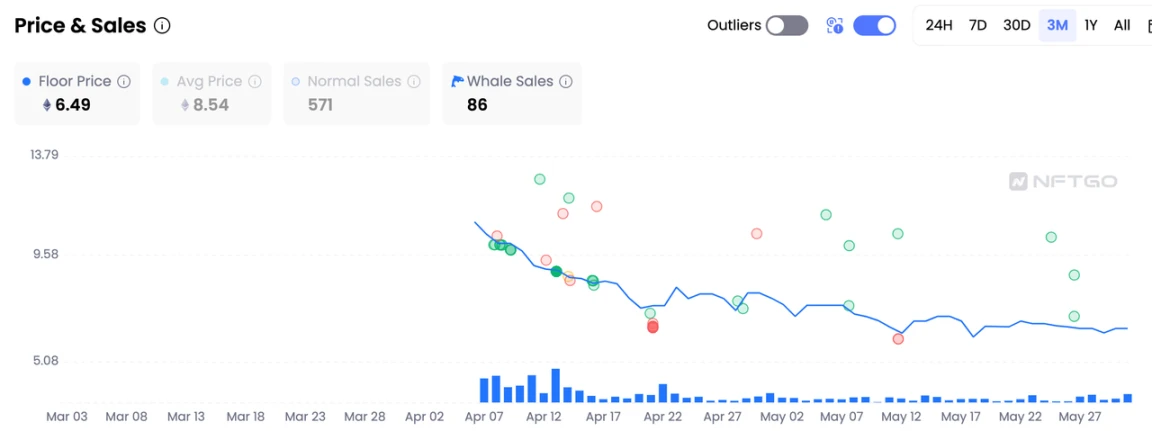Choose the 30D time range tab
Image resolution: width=1152 pixels, height=431 pixels.
point(1016,25)
